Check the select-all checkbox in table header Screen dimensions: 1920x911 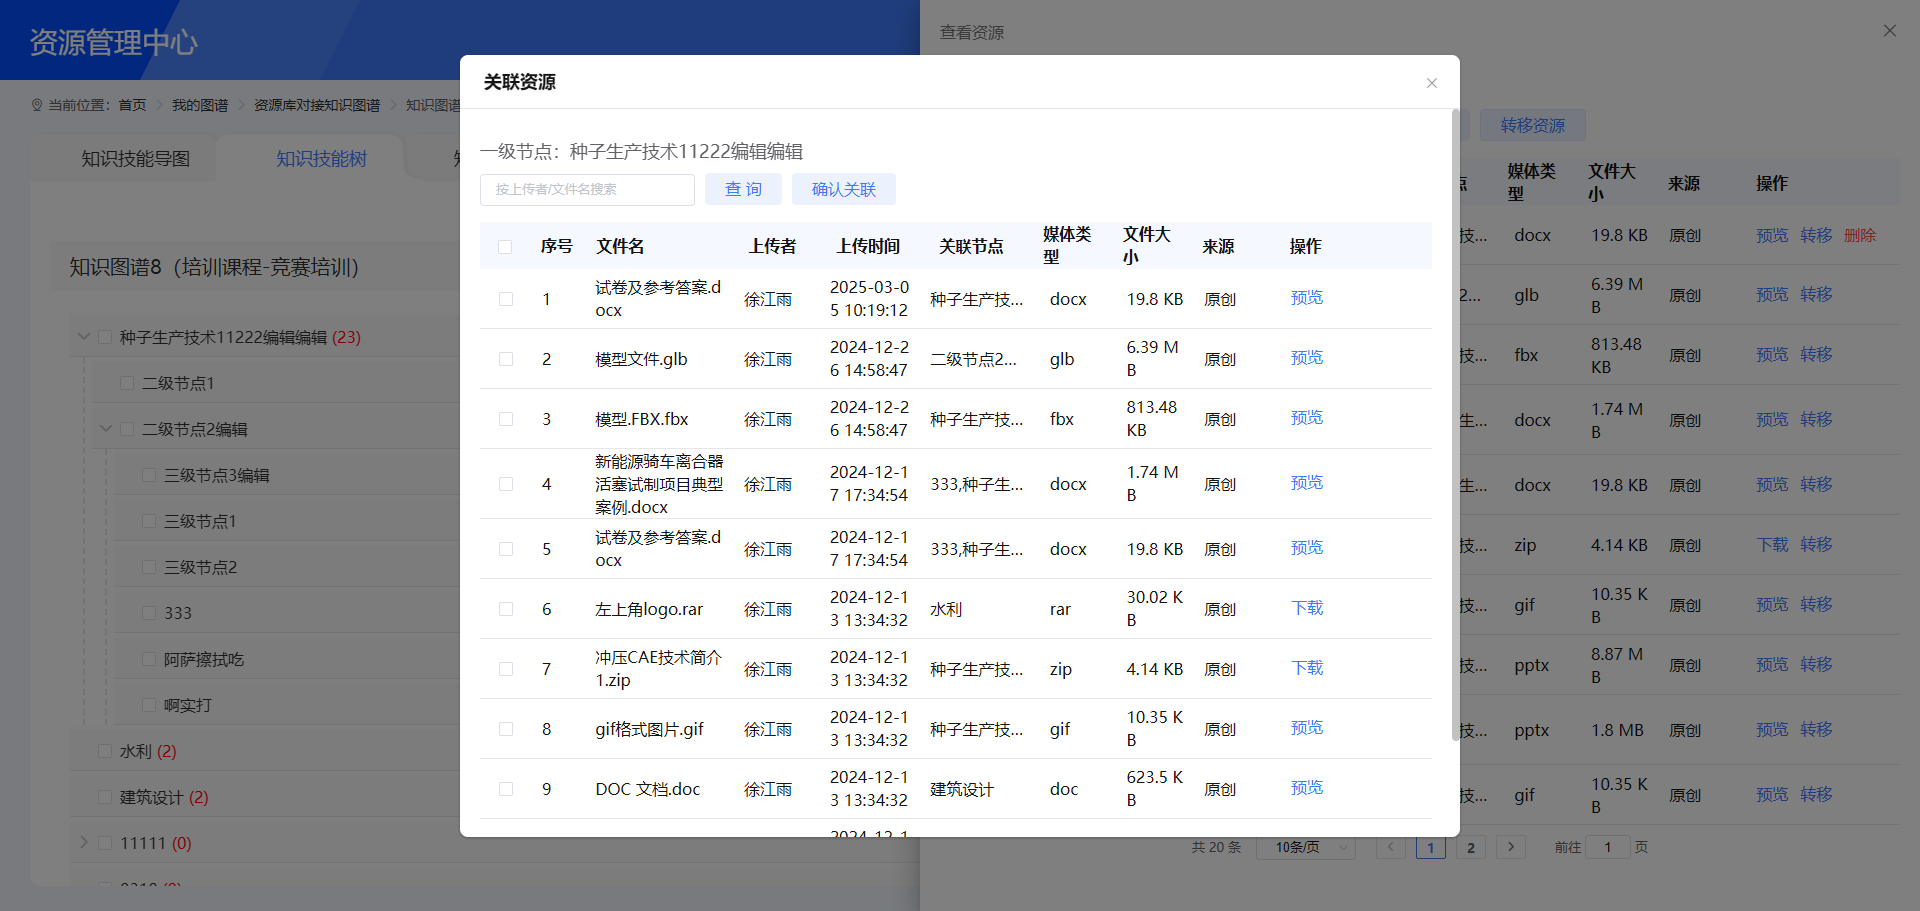click(505, 246)
